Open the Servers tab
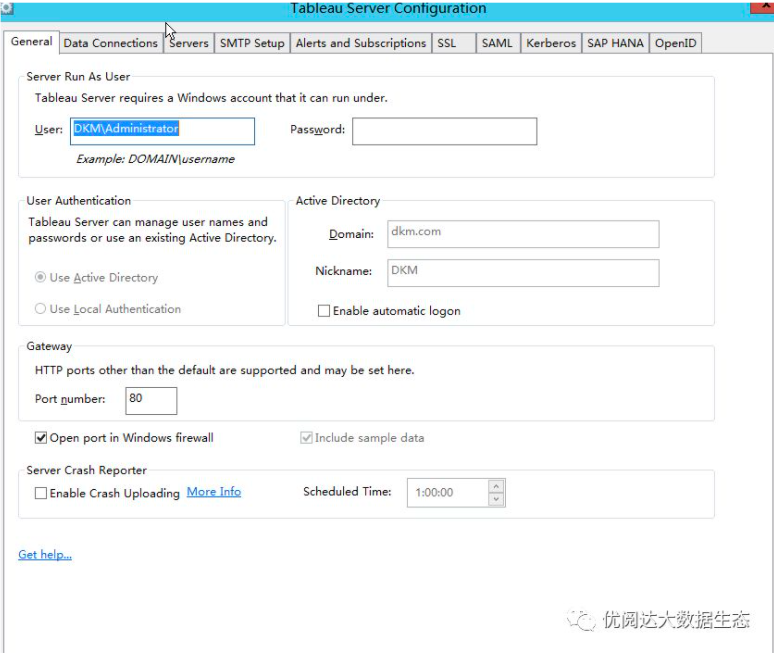Image resolution: width=774 pixels, height=656 pixels. click(189, 43)
